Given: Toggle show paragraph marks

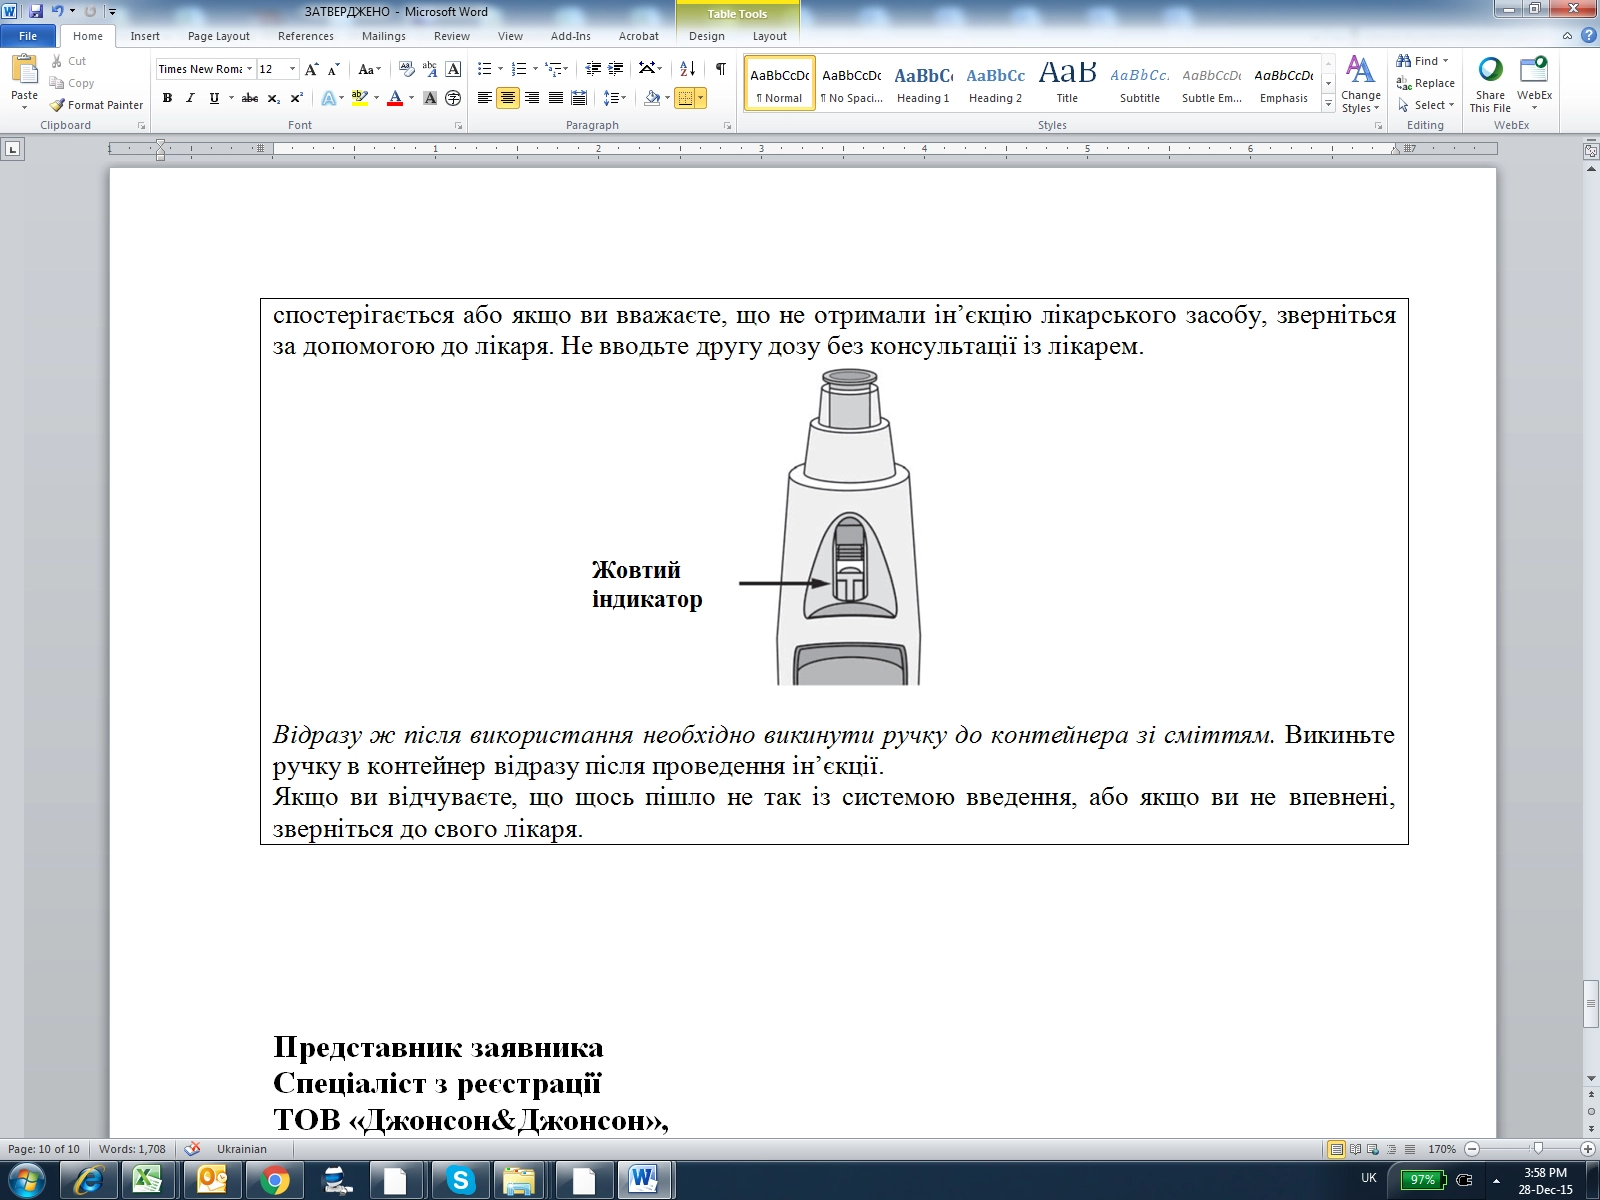Looking at the screenshot, I should [x=720, y=69].
